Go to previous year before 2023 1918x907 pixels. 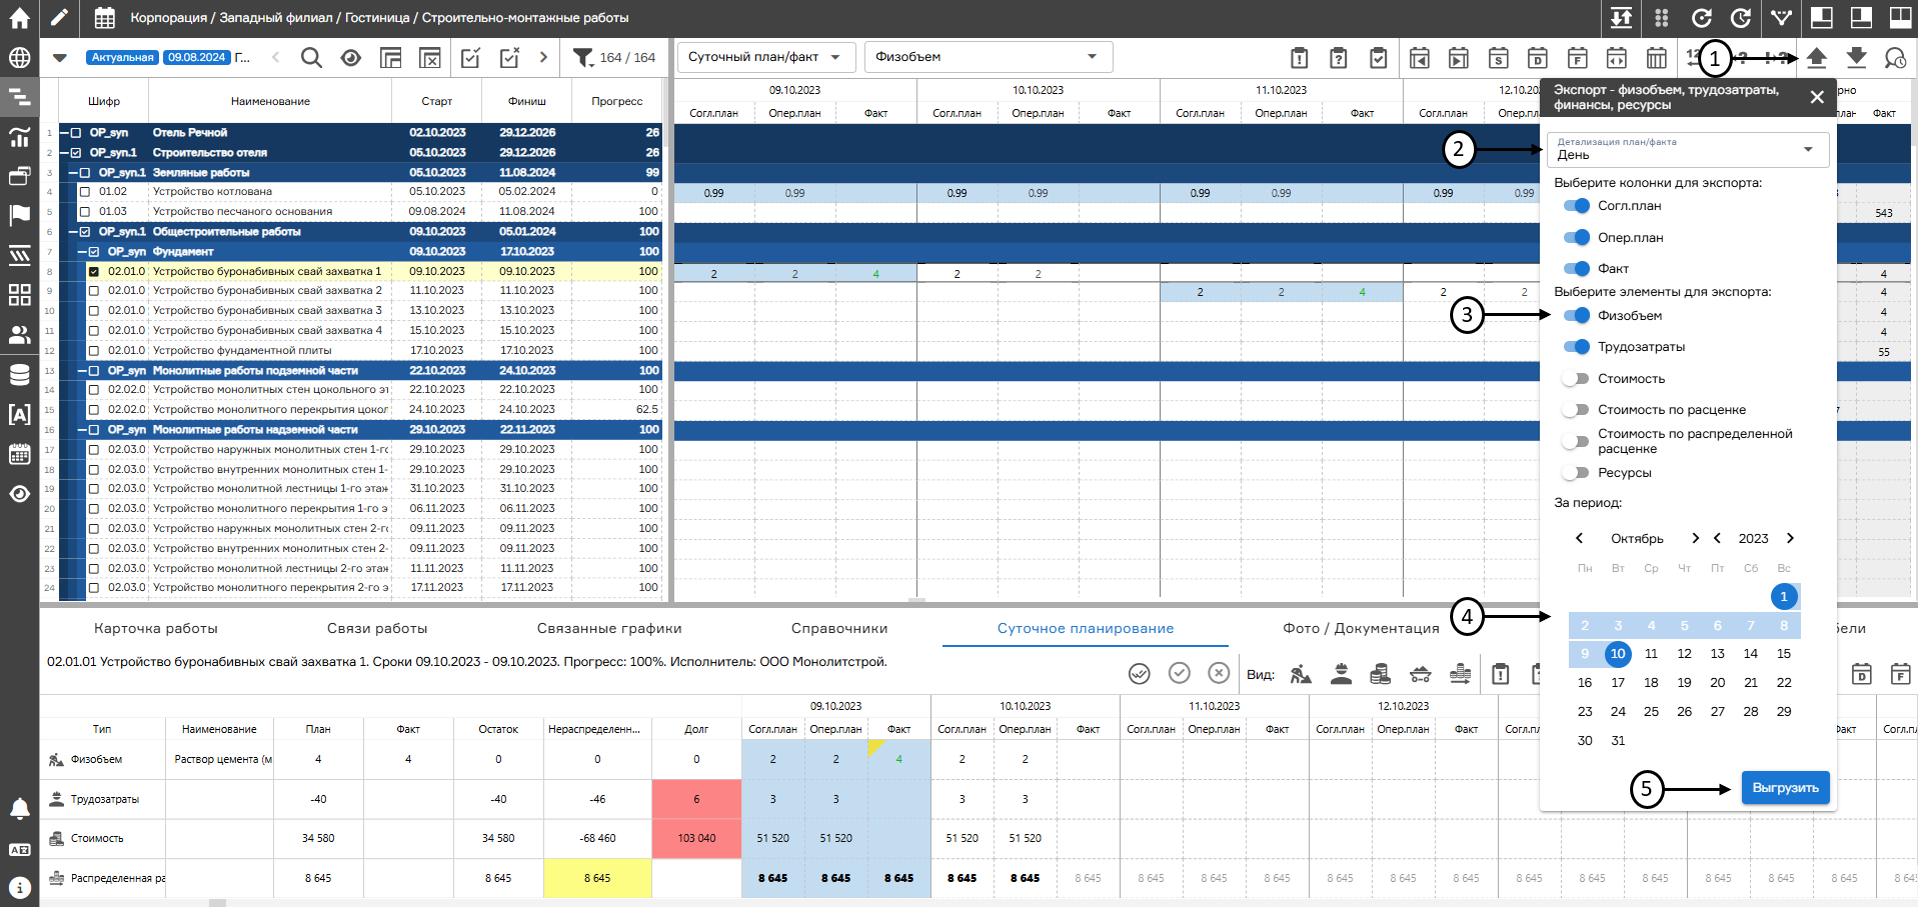click(x=1717, y=538)
